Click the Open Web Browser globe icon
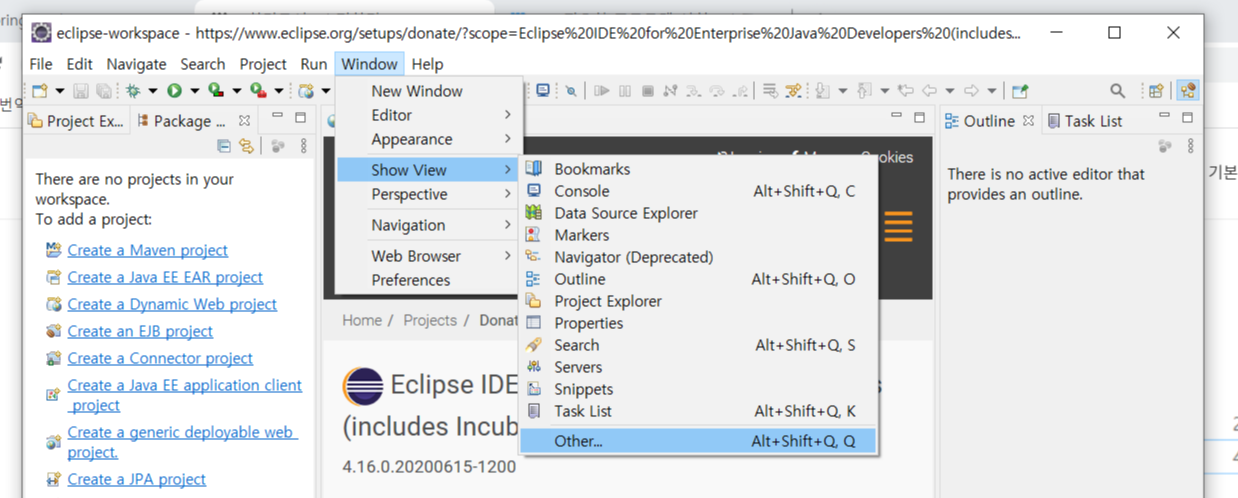Screen dimensions: 1238x498 pyautogui.click(x=305, y=91)
